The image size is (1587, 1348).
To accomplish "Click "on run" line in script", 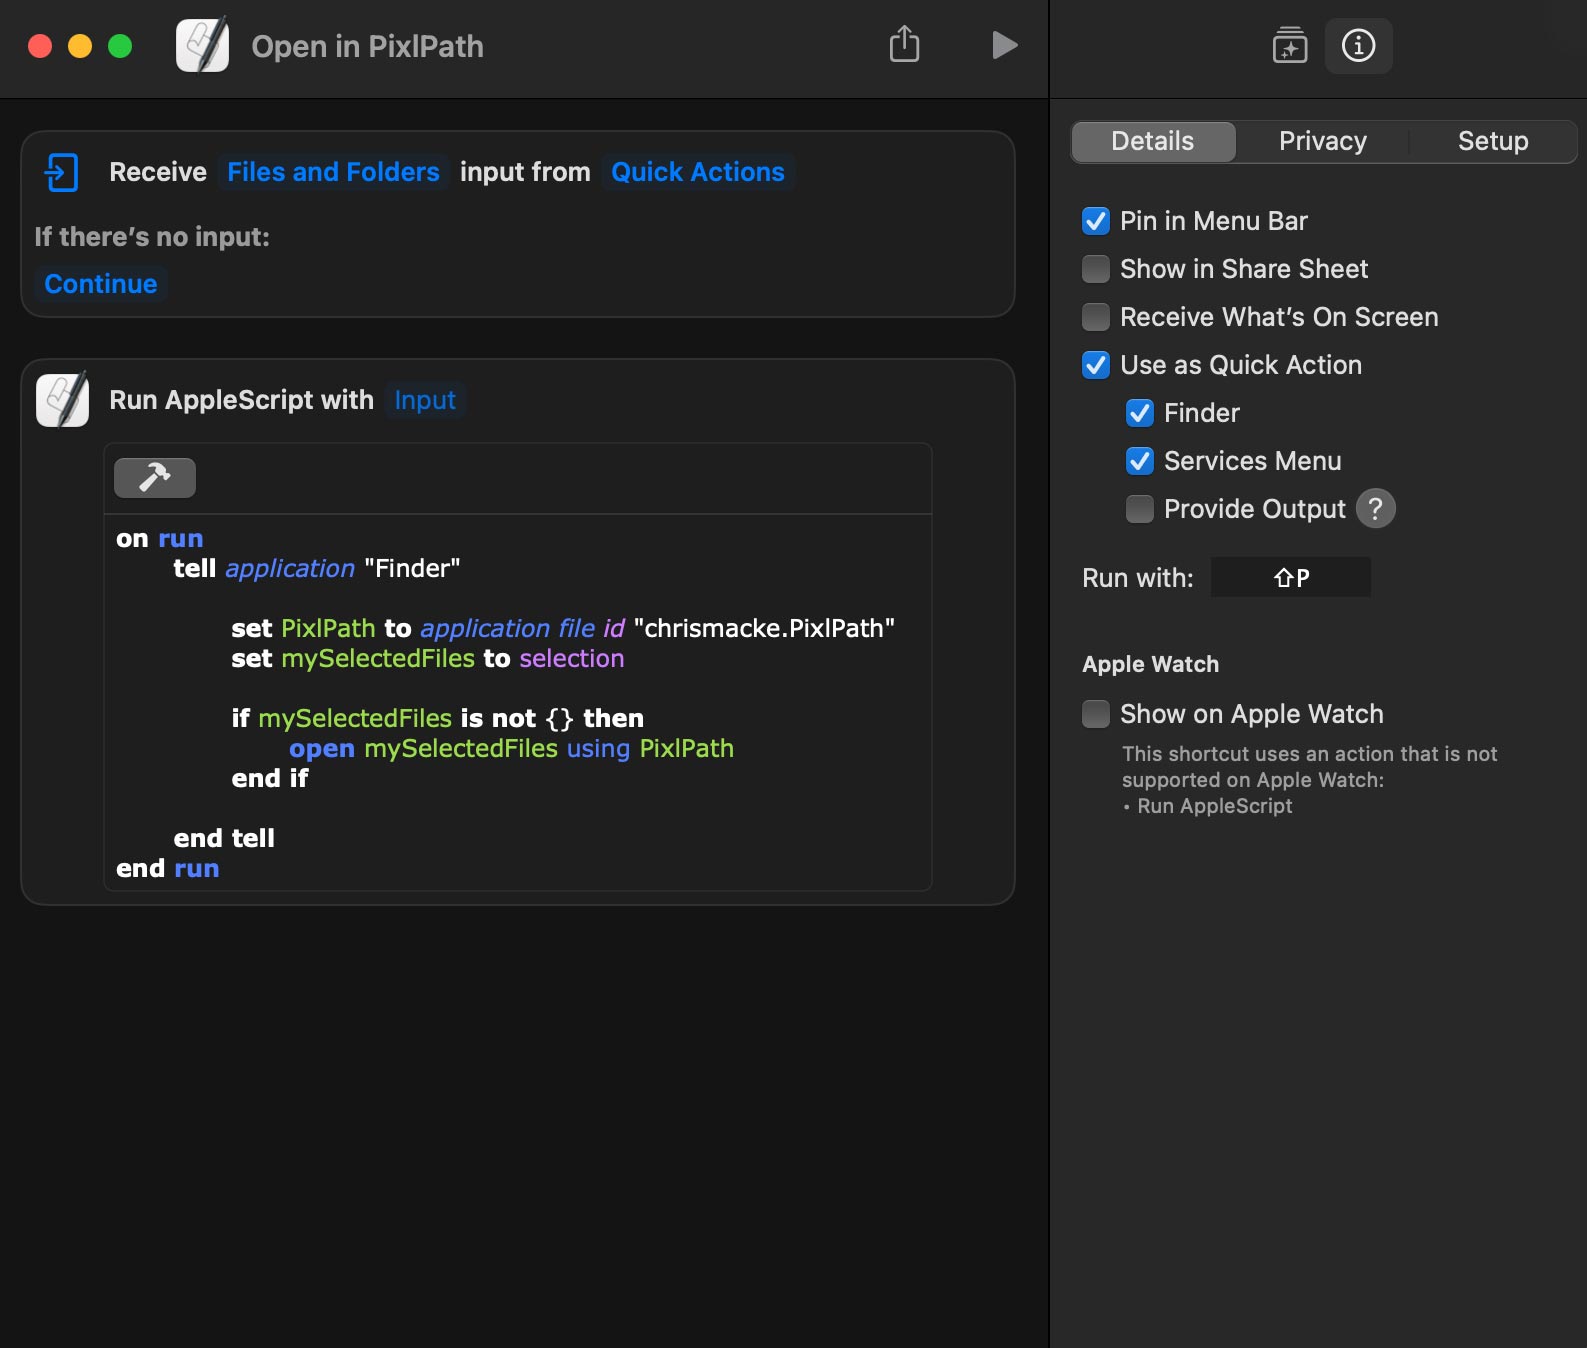I will tap(160, 538).
